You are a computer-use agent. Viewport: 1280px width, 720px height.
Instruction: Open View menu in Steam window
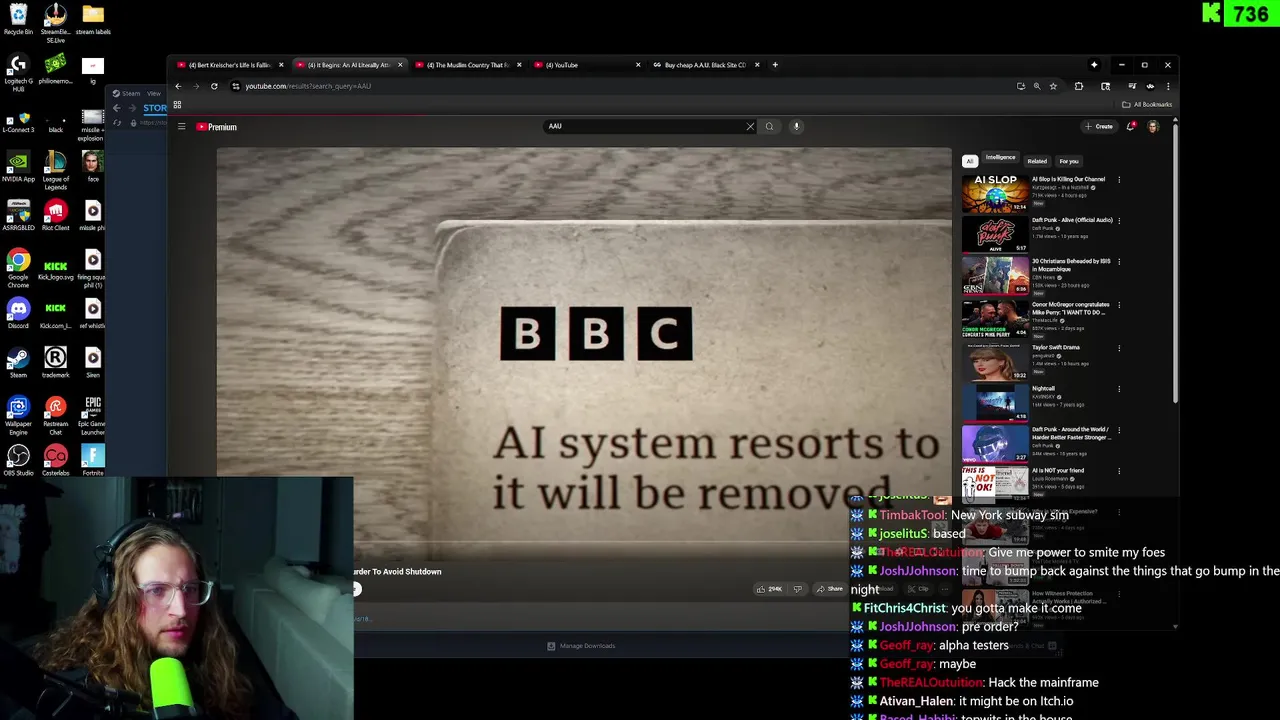coord(154,93)
